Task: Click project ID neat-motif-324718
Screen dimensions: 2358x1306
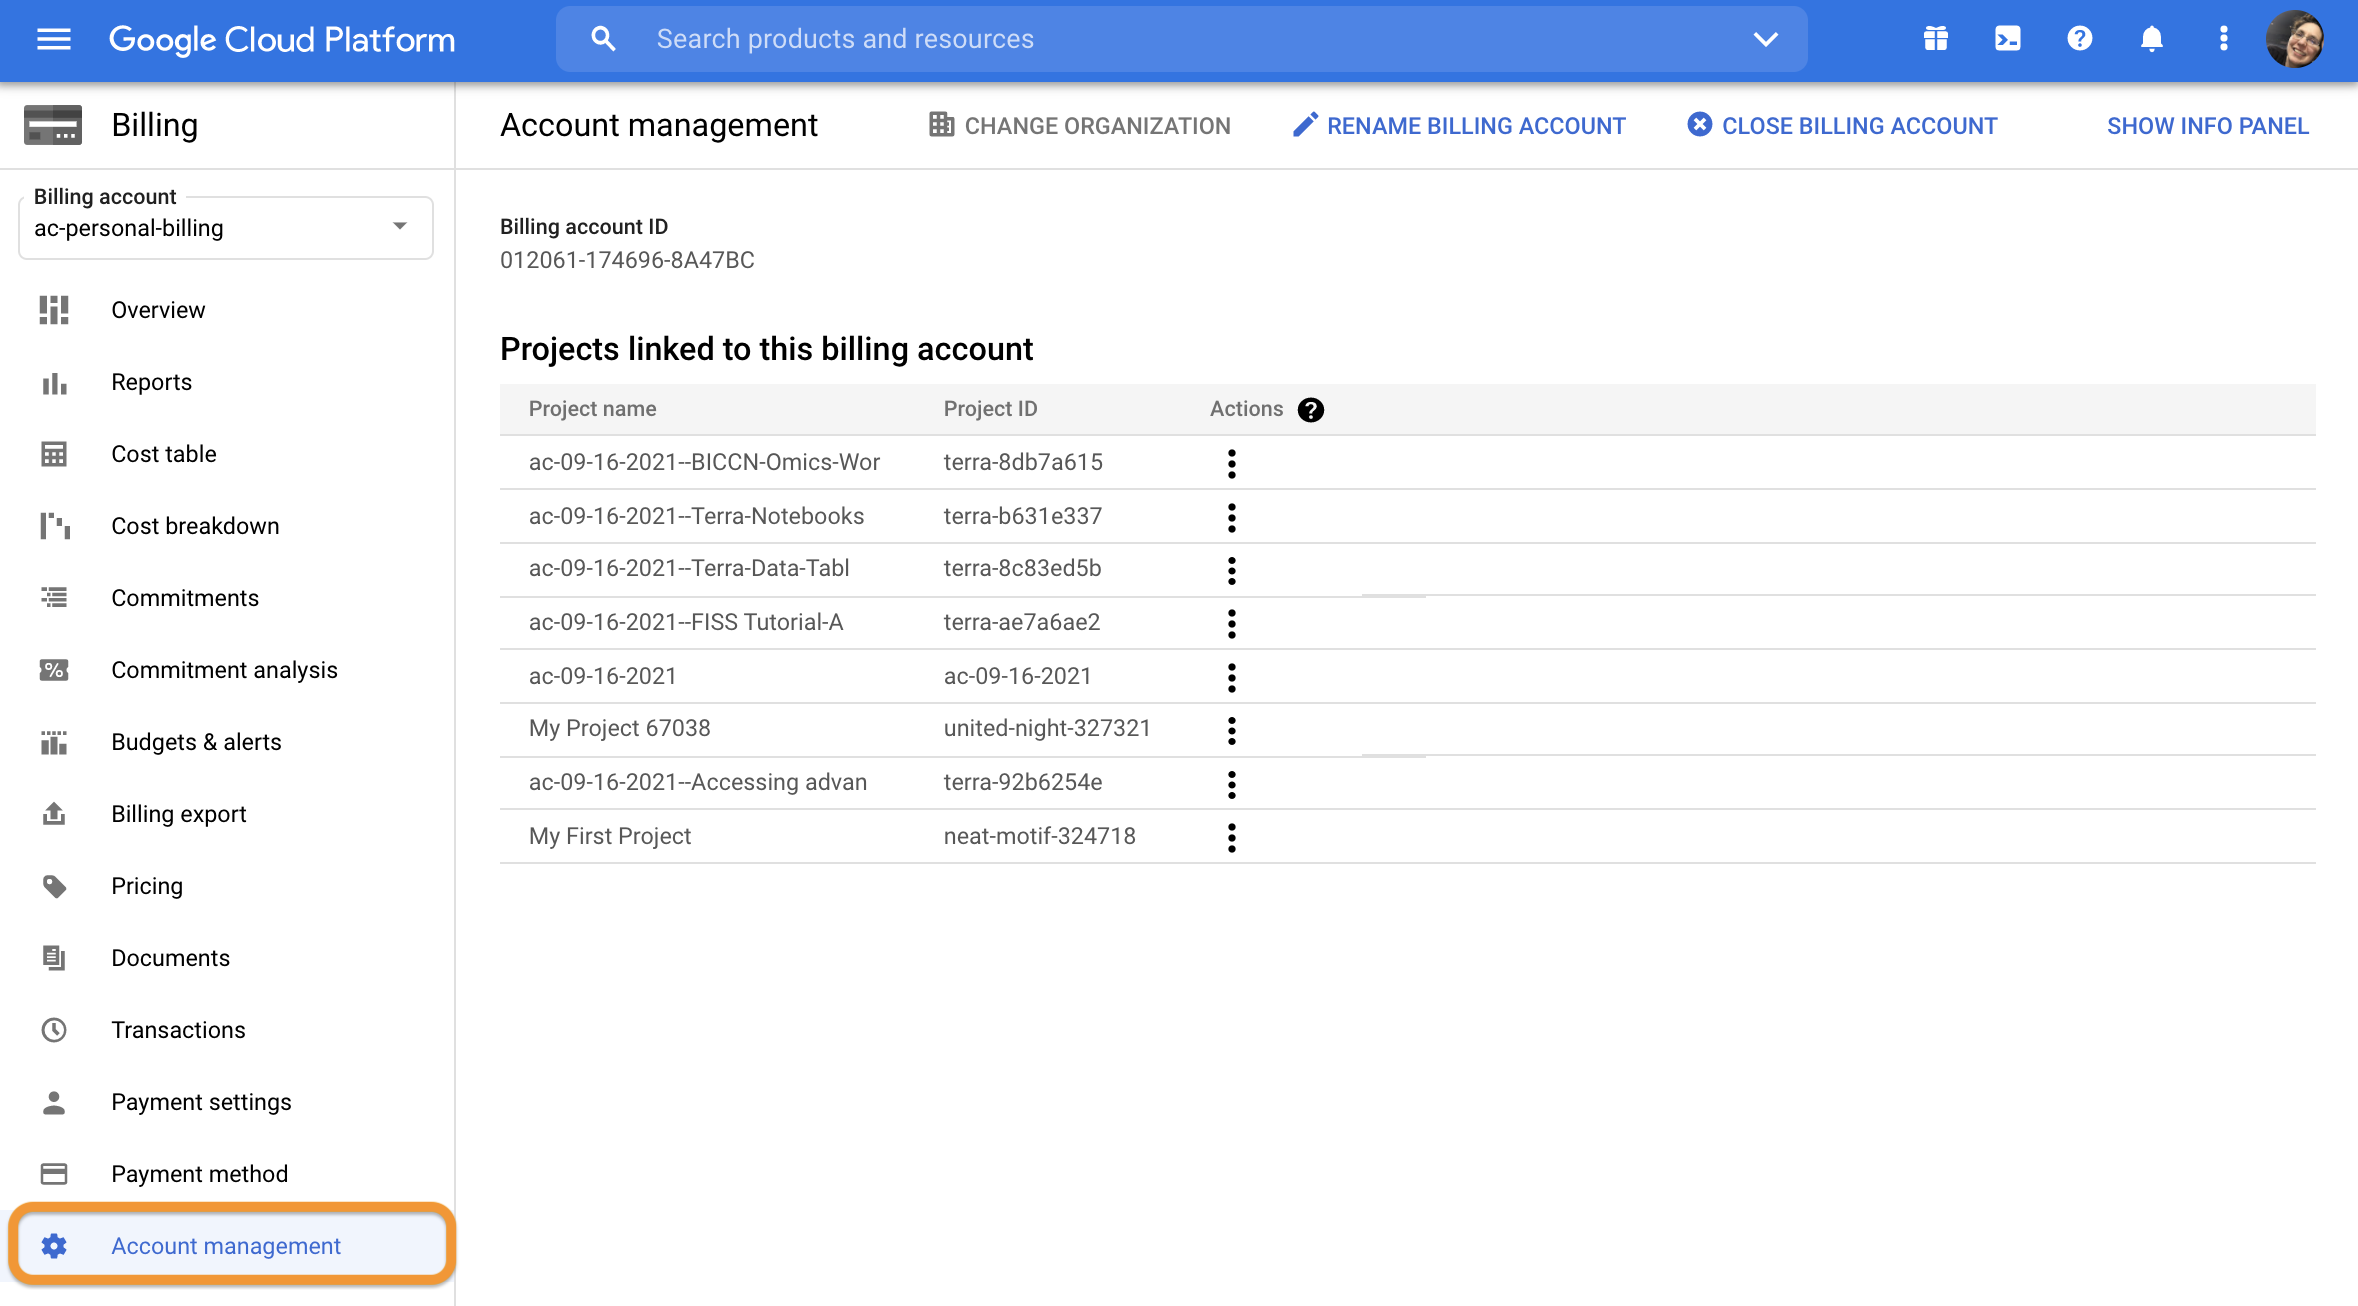Action: pyautogui.click(x=1039, y=836)
